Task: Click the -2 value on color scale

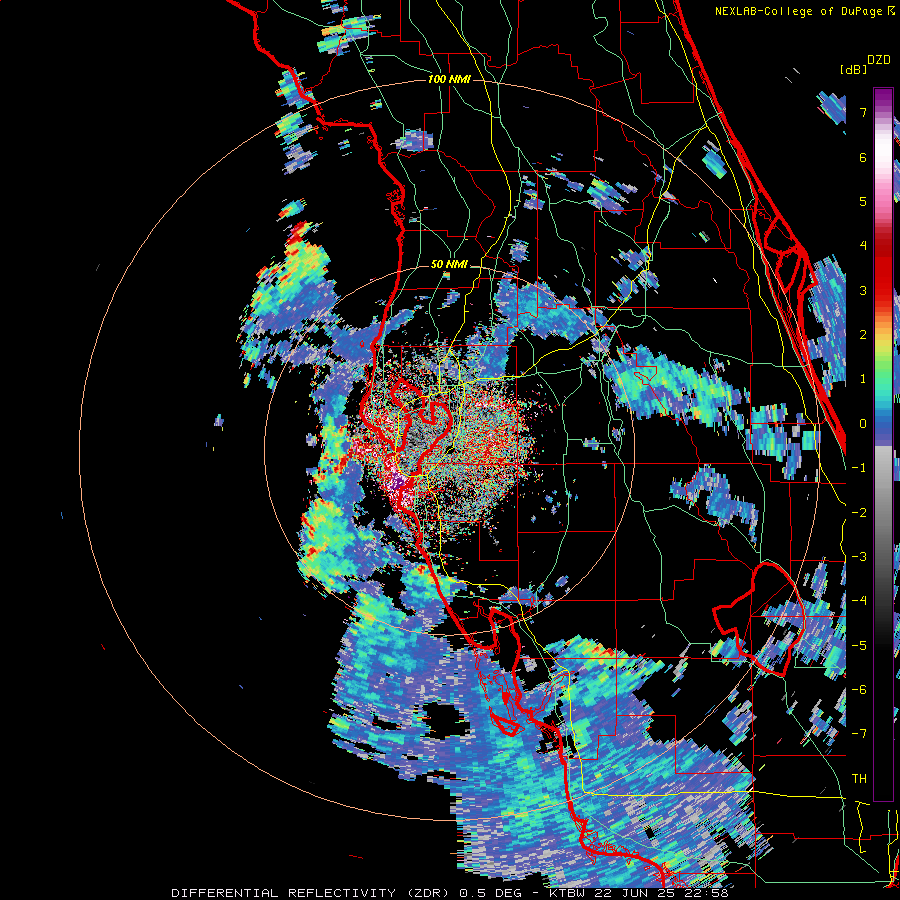Action: pos(859,512)
